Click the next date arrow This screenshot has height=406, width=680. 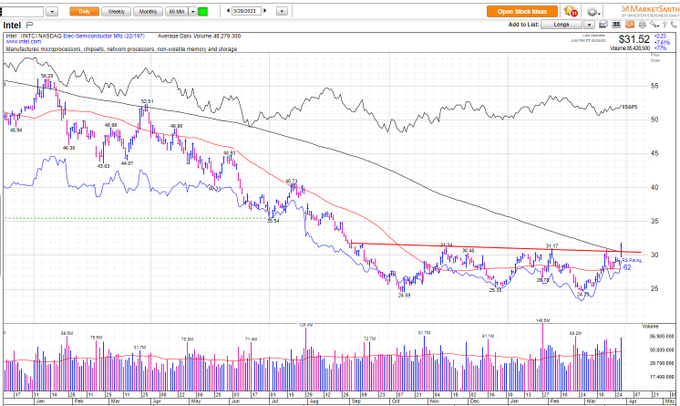tap(265, 11)
